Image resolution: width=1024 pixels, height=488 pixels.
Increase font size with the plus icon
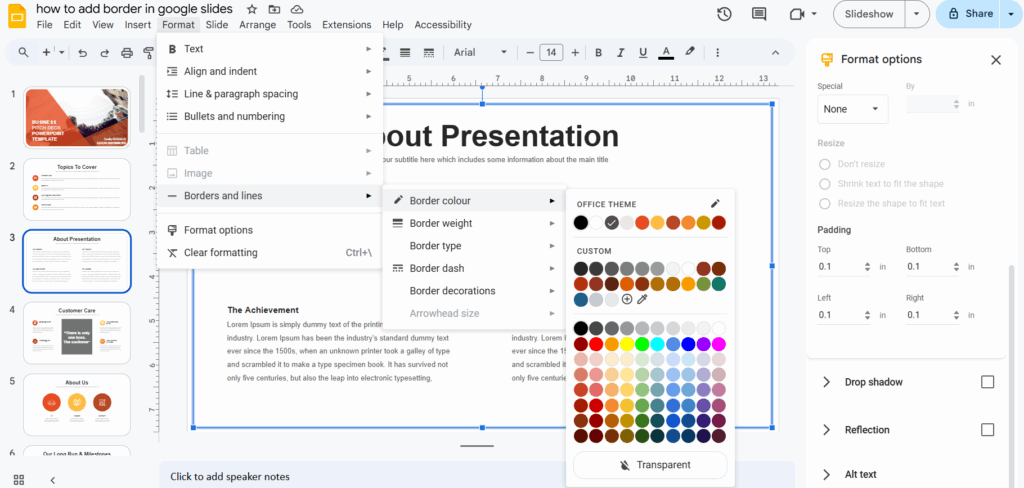click(x=575, y=52)
